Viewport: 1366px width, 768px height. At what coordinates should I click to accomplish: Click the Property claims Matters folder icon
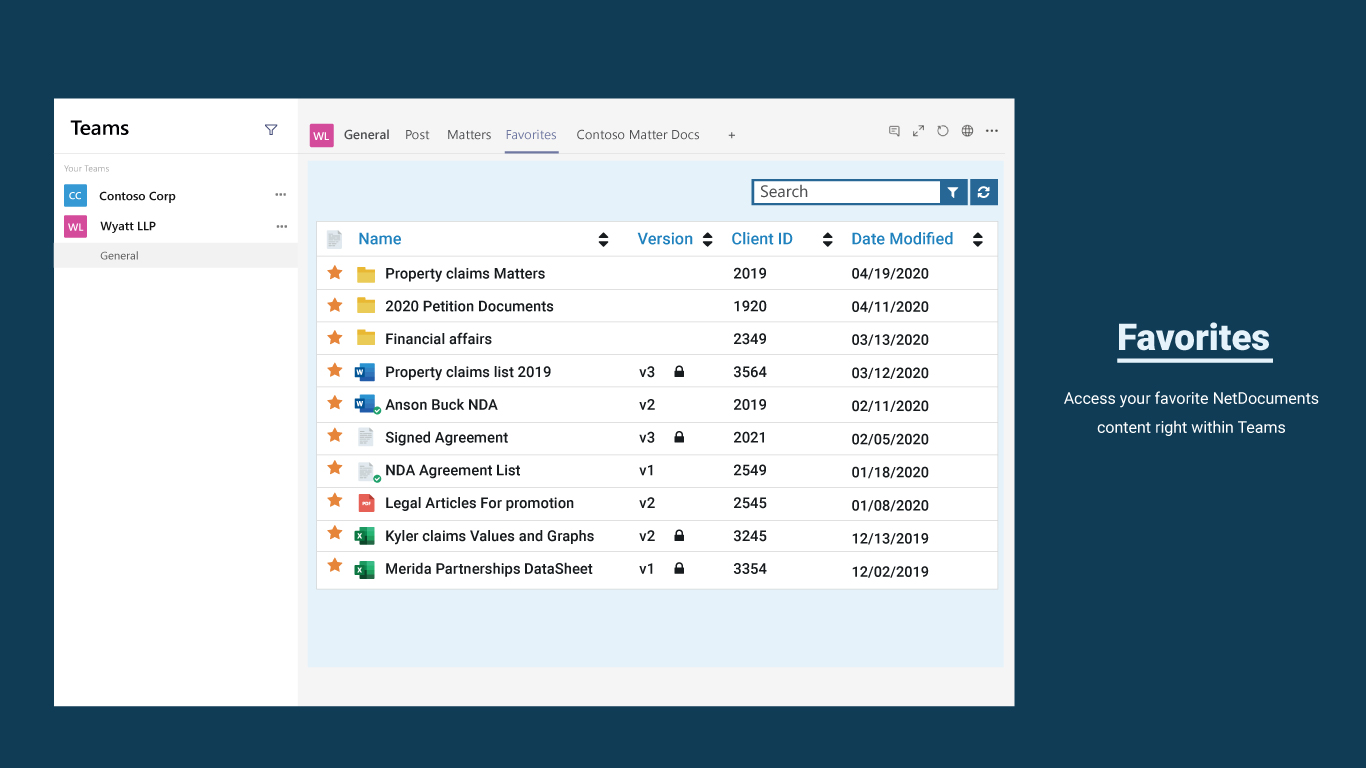(x=366, y=274)
